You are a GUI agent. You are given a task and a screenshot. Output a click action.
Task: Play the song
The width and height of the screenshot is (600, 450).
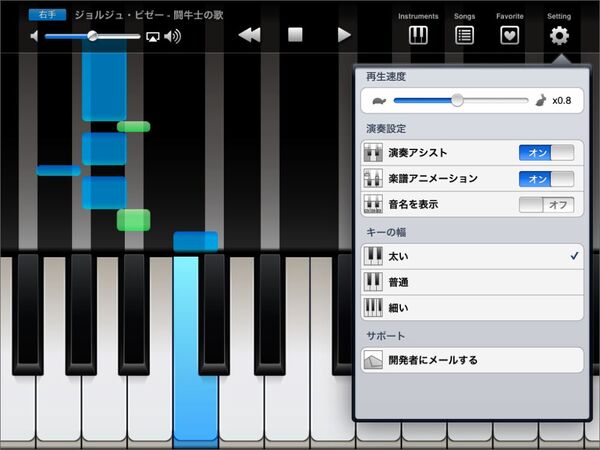[344, 35]
